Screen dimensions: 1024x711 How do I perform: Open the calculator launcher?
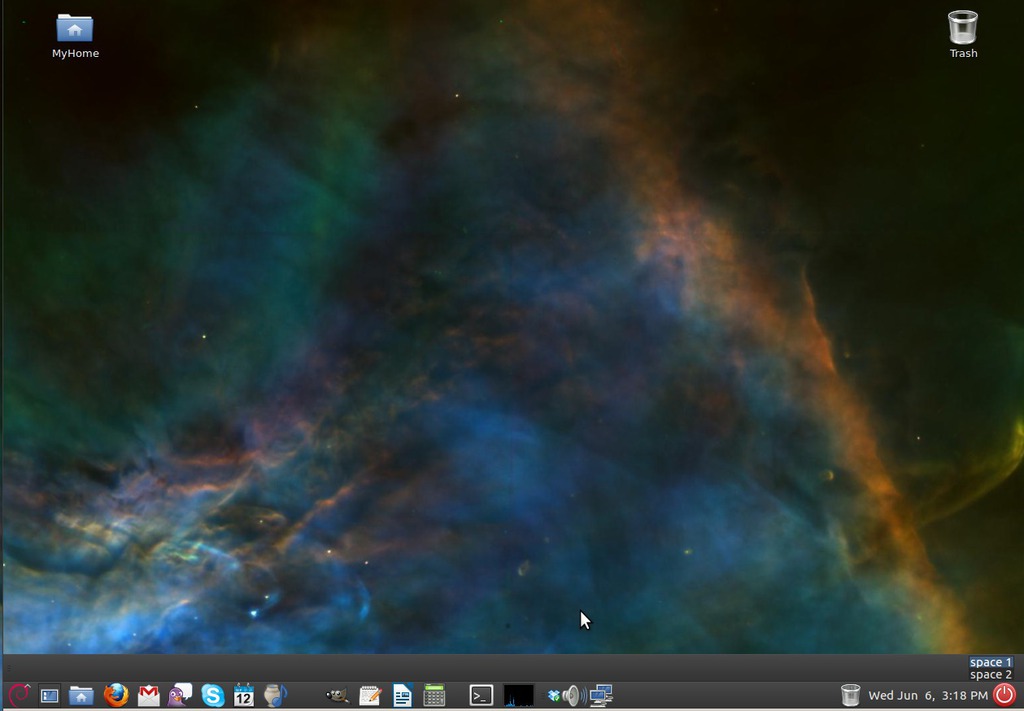(x=434, y=695)
